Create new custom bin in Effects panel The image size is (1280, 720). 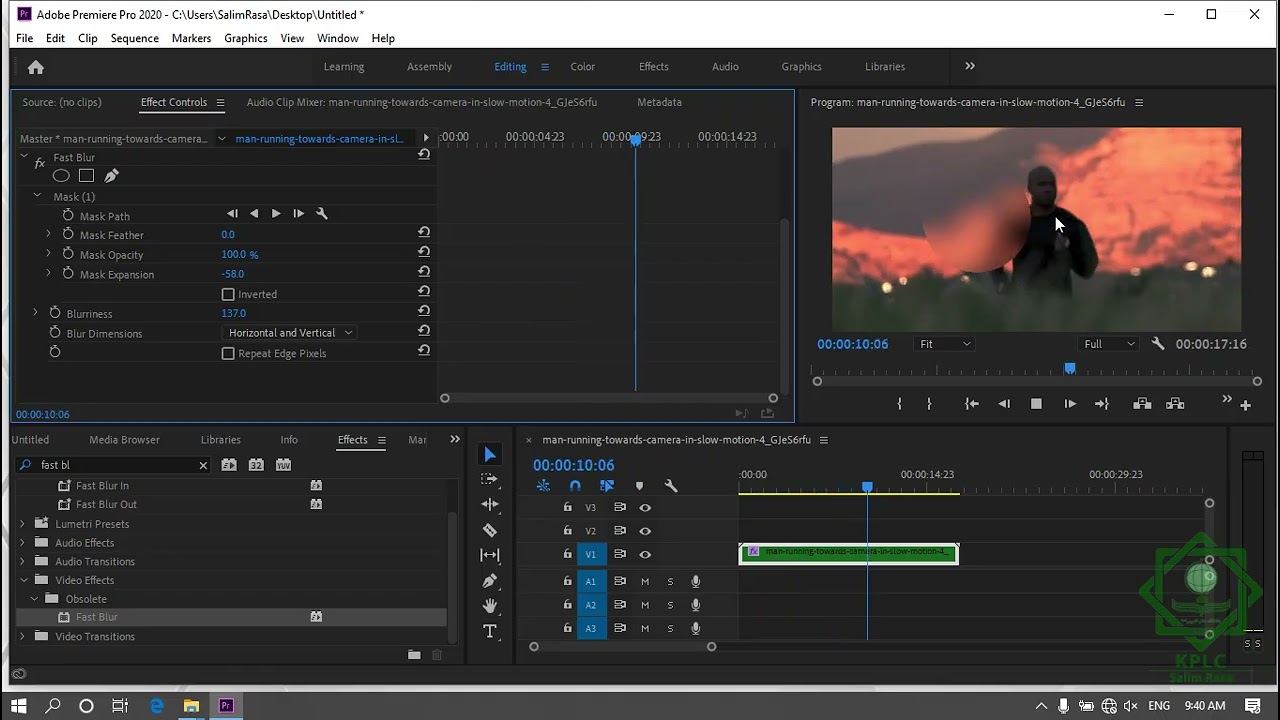pos(414,655)
